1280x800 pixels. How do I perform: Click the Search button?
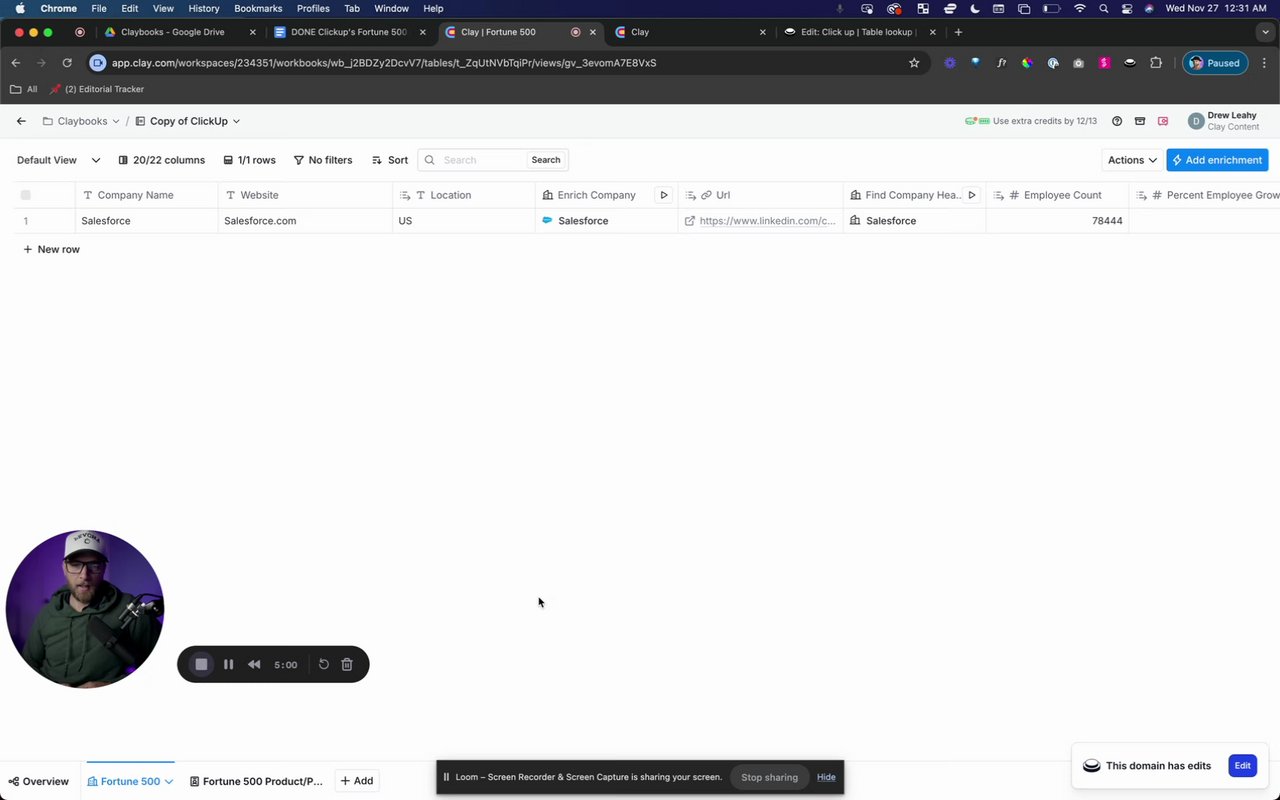(546, 160)
